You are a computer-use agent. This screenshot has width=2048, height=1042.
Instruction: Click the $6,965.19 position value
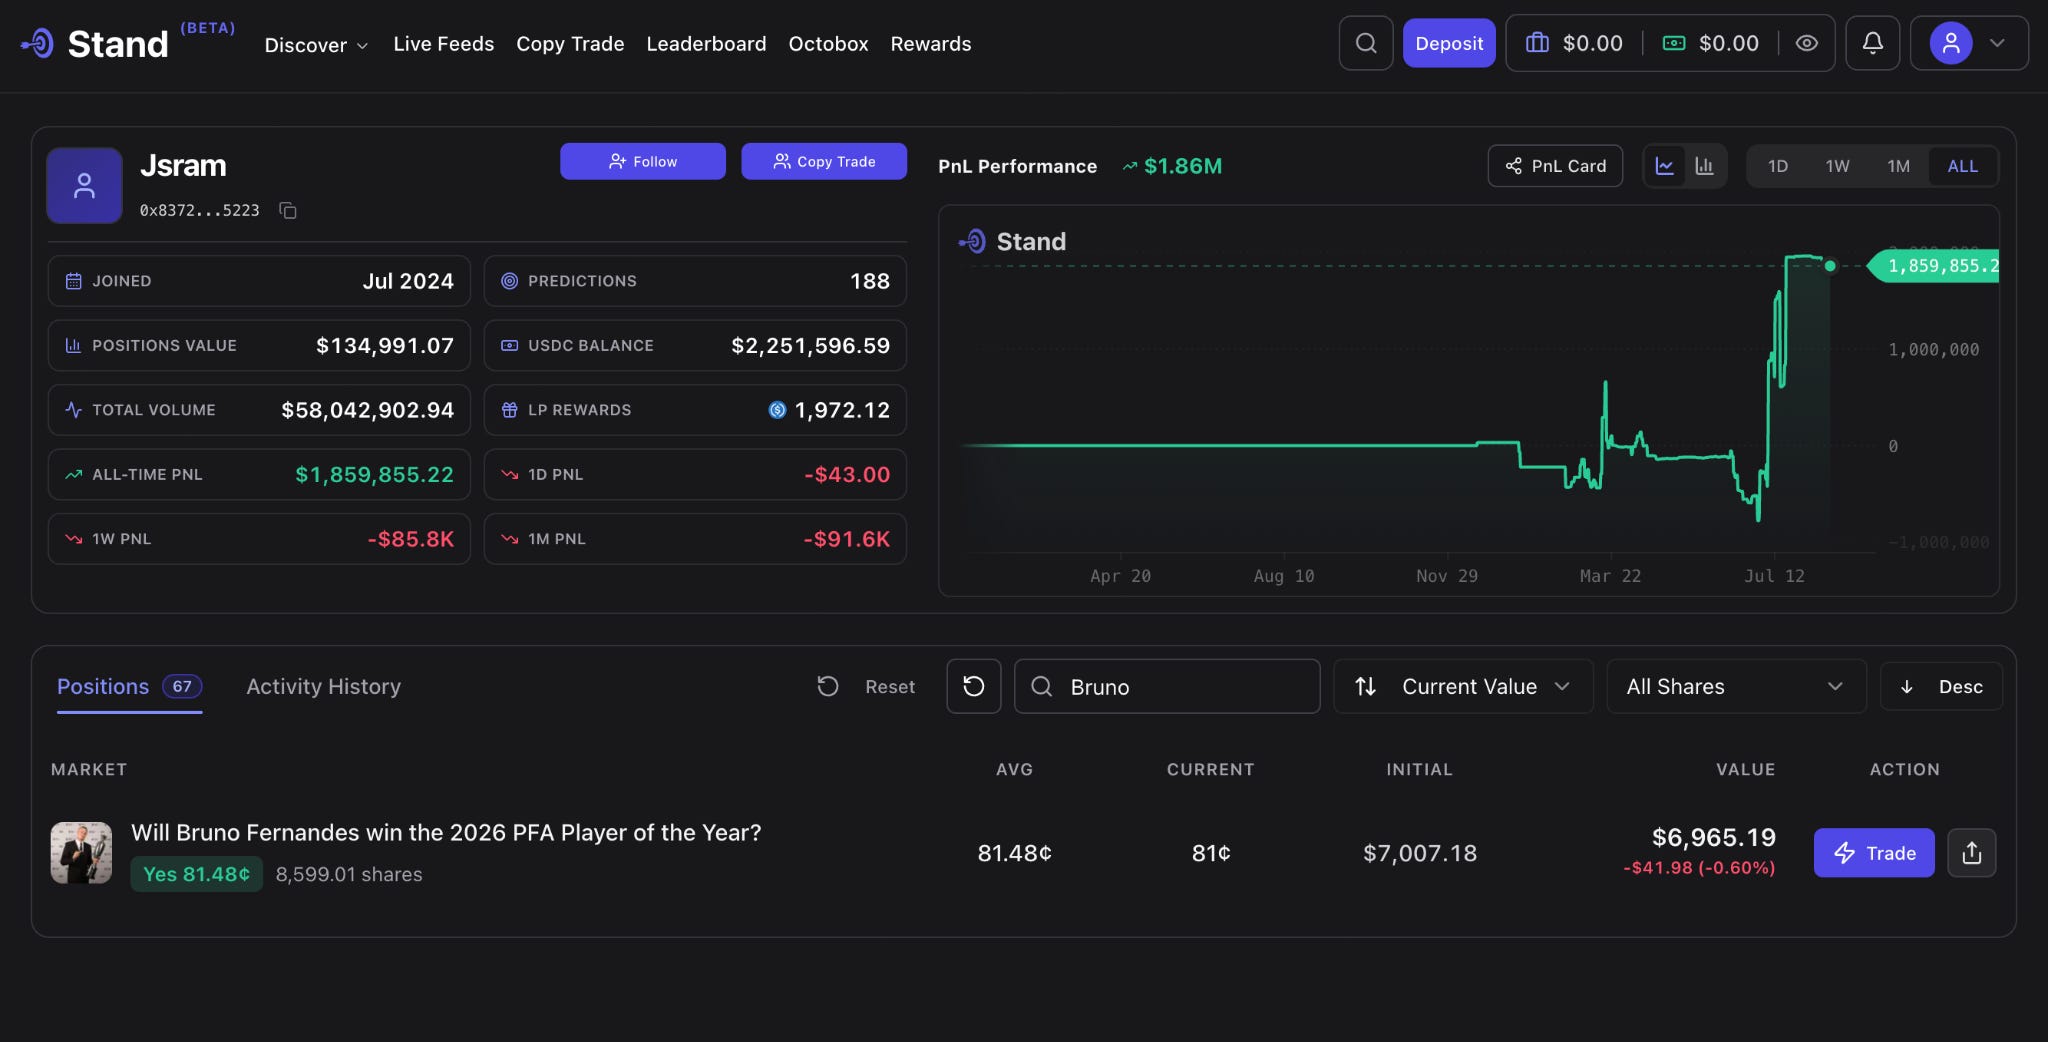(1713, 837)
